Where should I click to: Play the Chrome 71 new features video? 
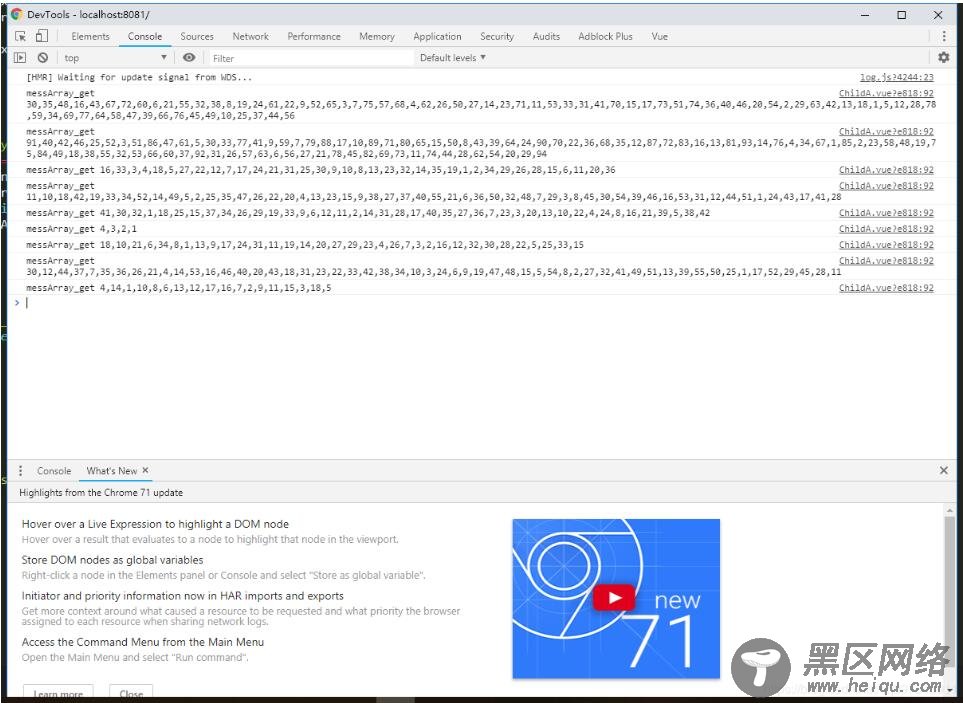[614, 598]
